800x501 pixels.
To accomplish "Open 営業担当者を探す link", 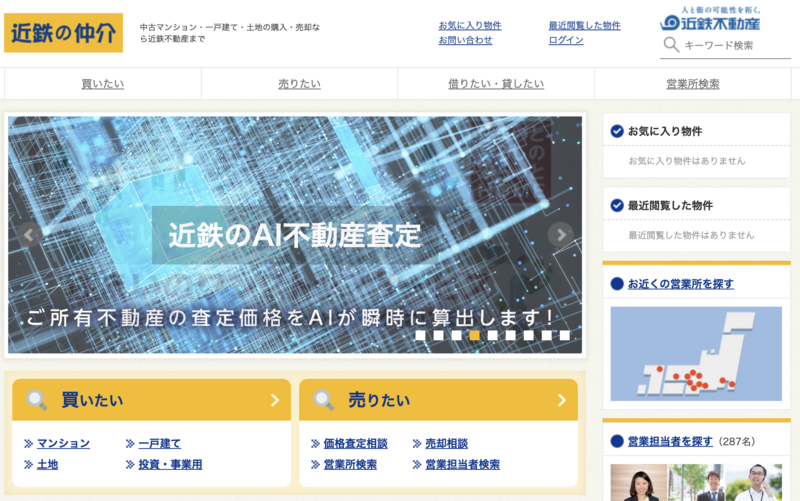I will tap(670, 441).
